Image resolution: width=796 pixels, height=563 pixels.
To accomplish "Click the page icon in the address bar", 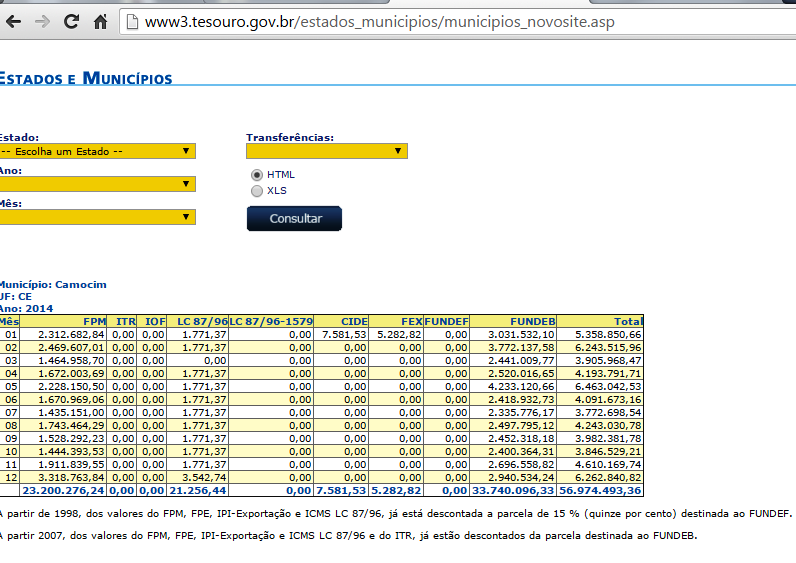I will 131,22.
